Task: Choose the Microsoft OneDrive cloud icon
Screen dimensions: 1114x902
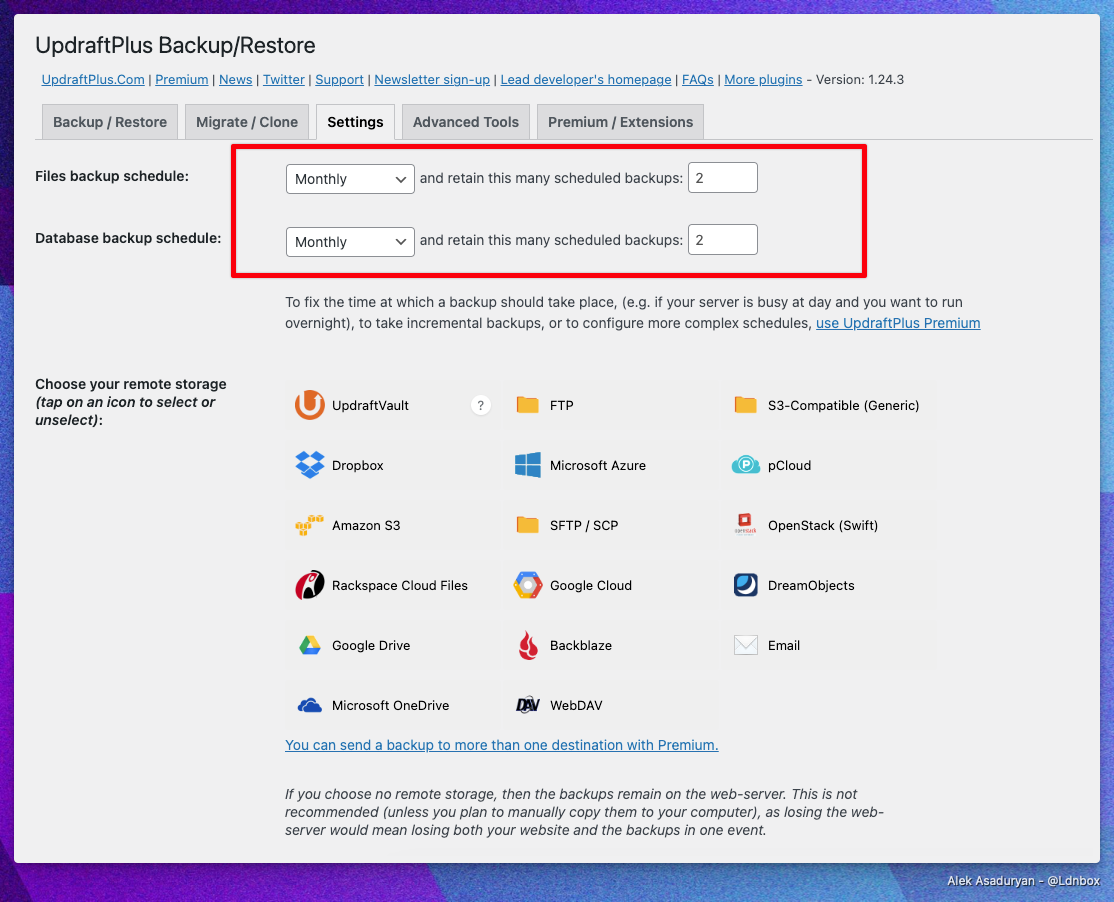Action: pyautogui.click(x=310, y=705)
